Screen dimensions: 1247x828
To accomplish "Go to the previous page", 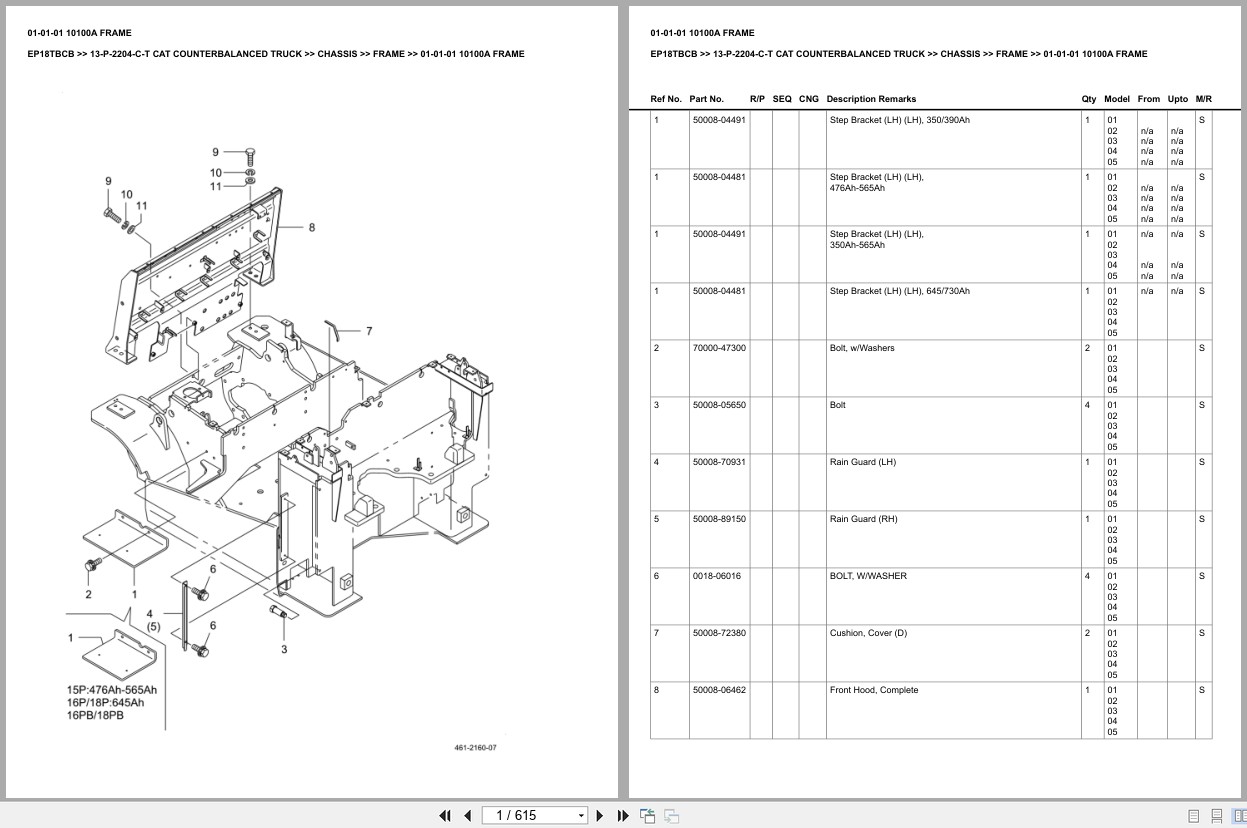I will pyautogui.click(x=468, y=815).
